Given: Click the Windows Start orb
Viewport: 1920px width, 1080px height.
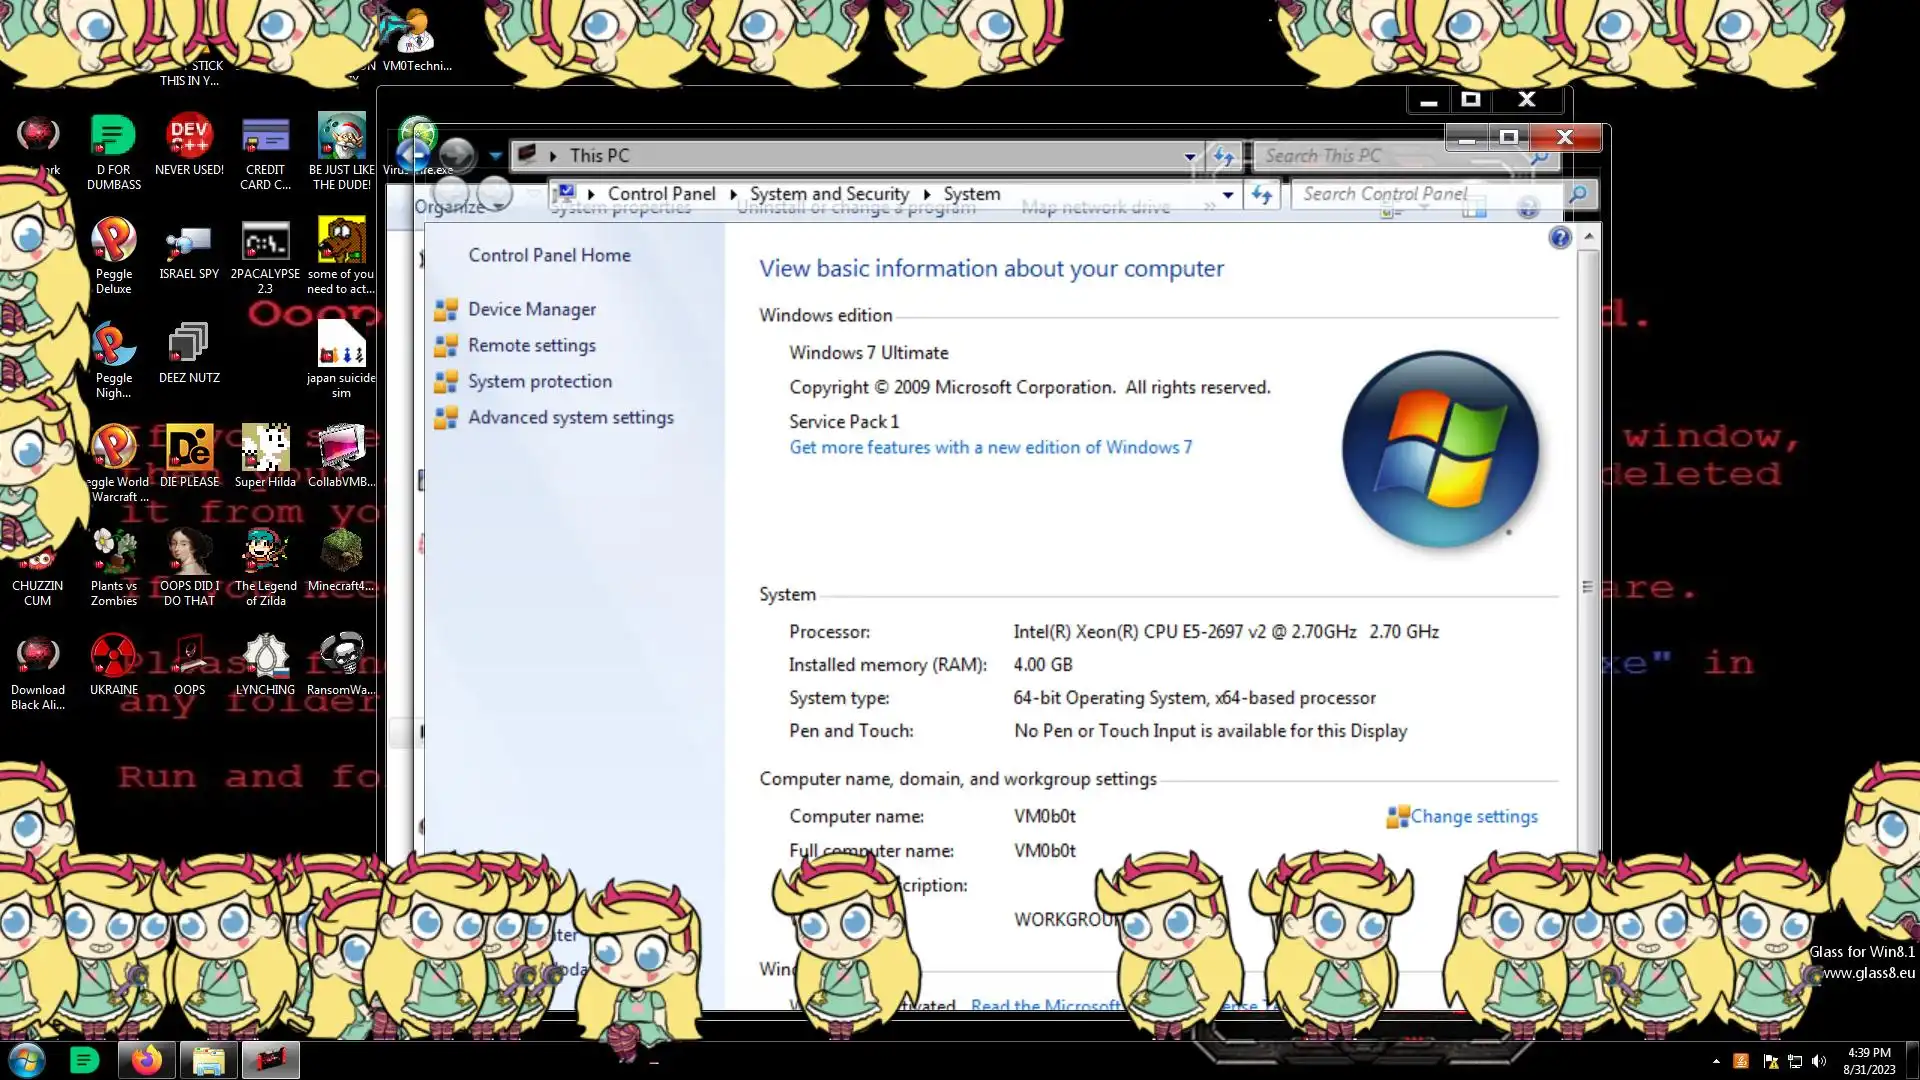Looking at the screenshot, I should pos(27,1060).
